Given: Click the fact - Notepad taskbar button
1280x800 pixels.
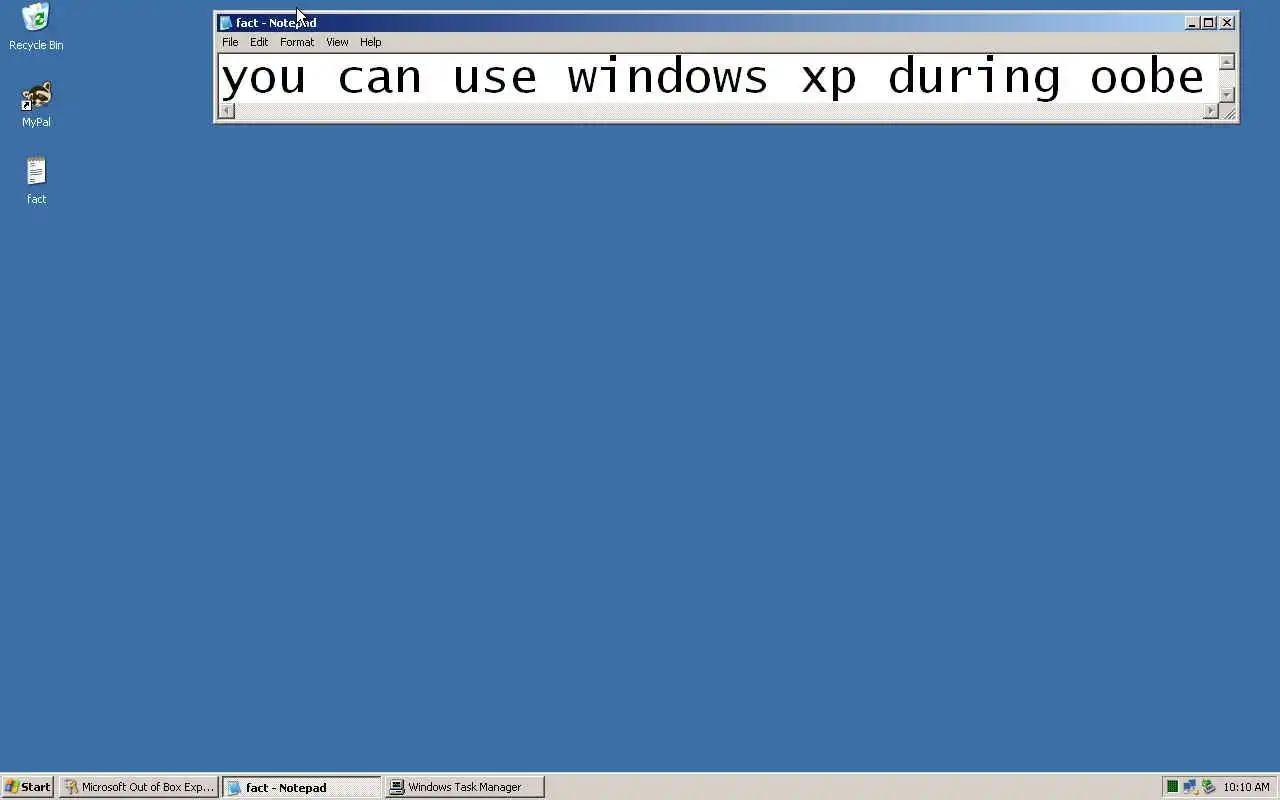Looking at the screenshot, I should [302, 787].
